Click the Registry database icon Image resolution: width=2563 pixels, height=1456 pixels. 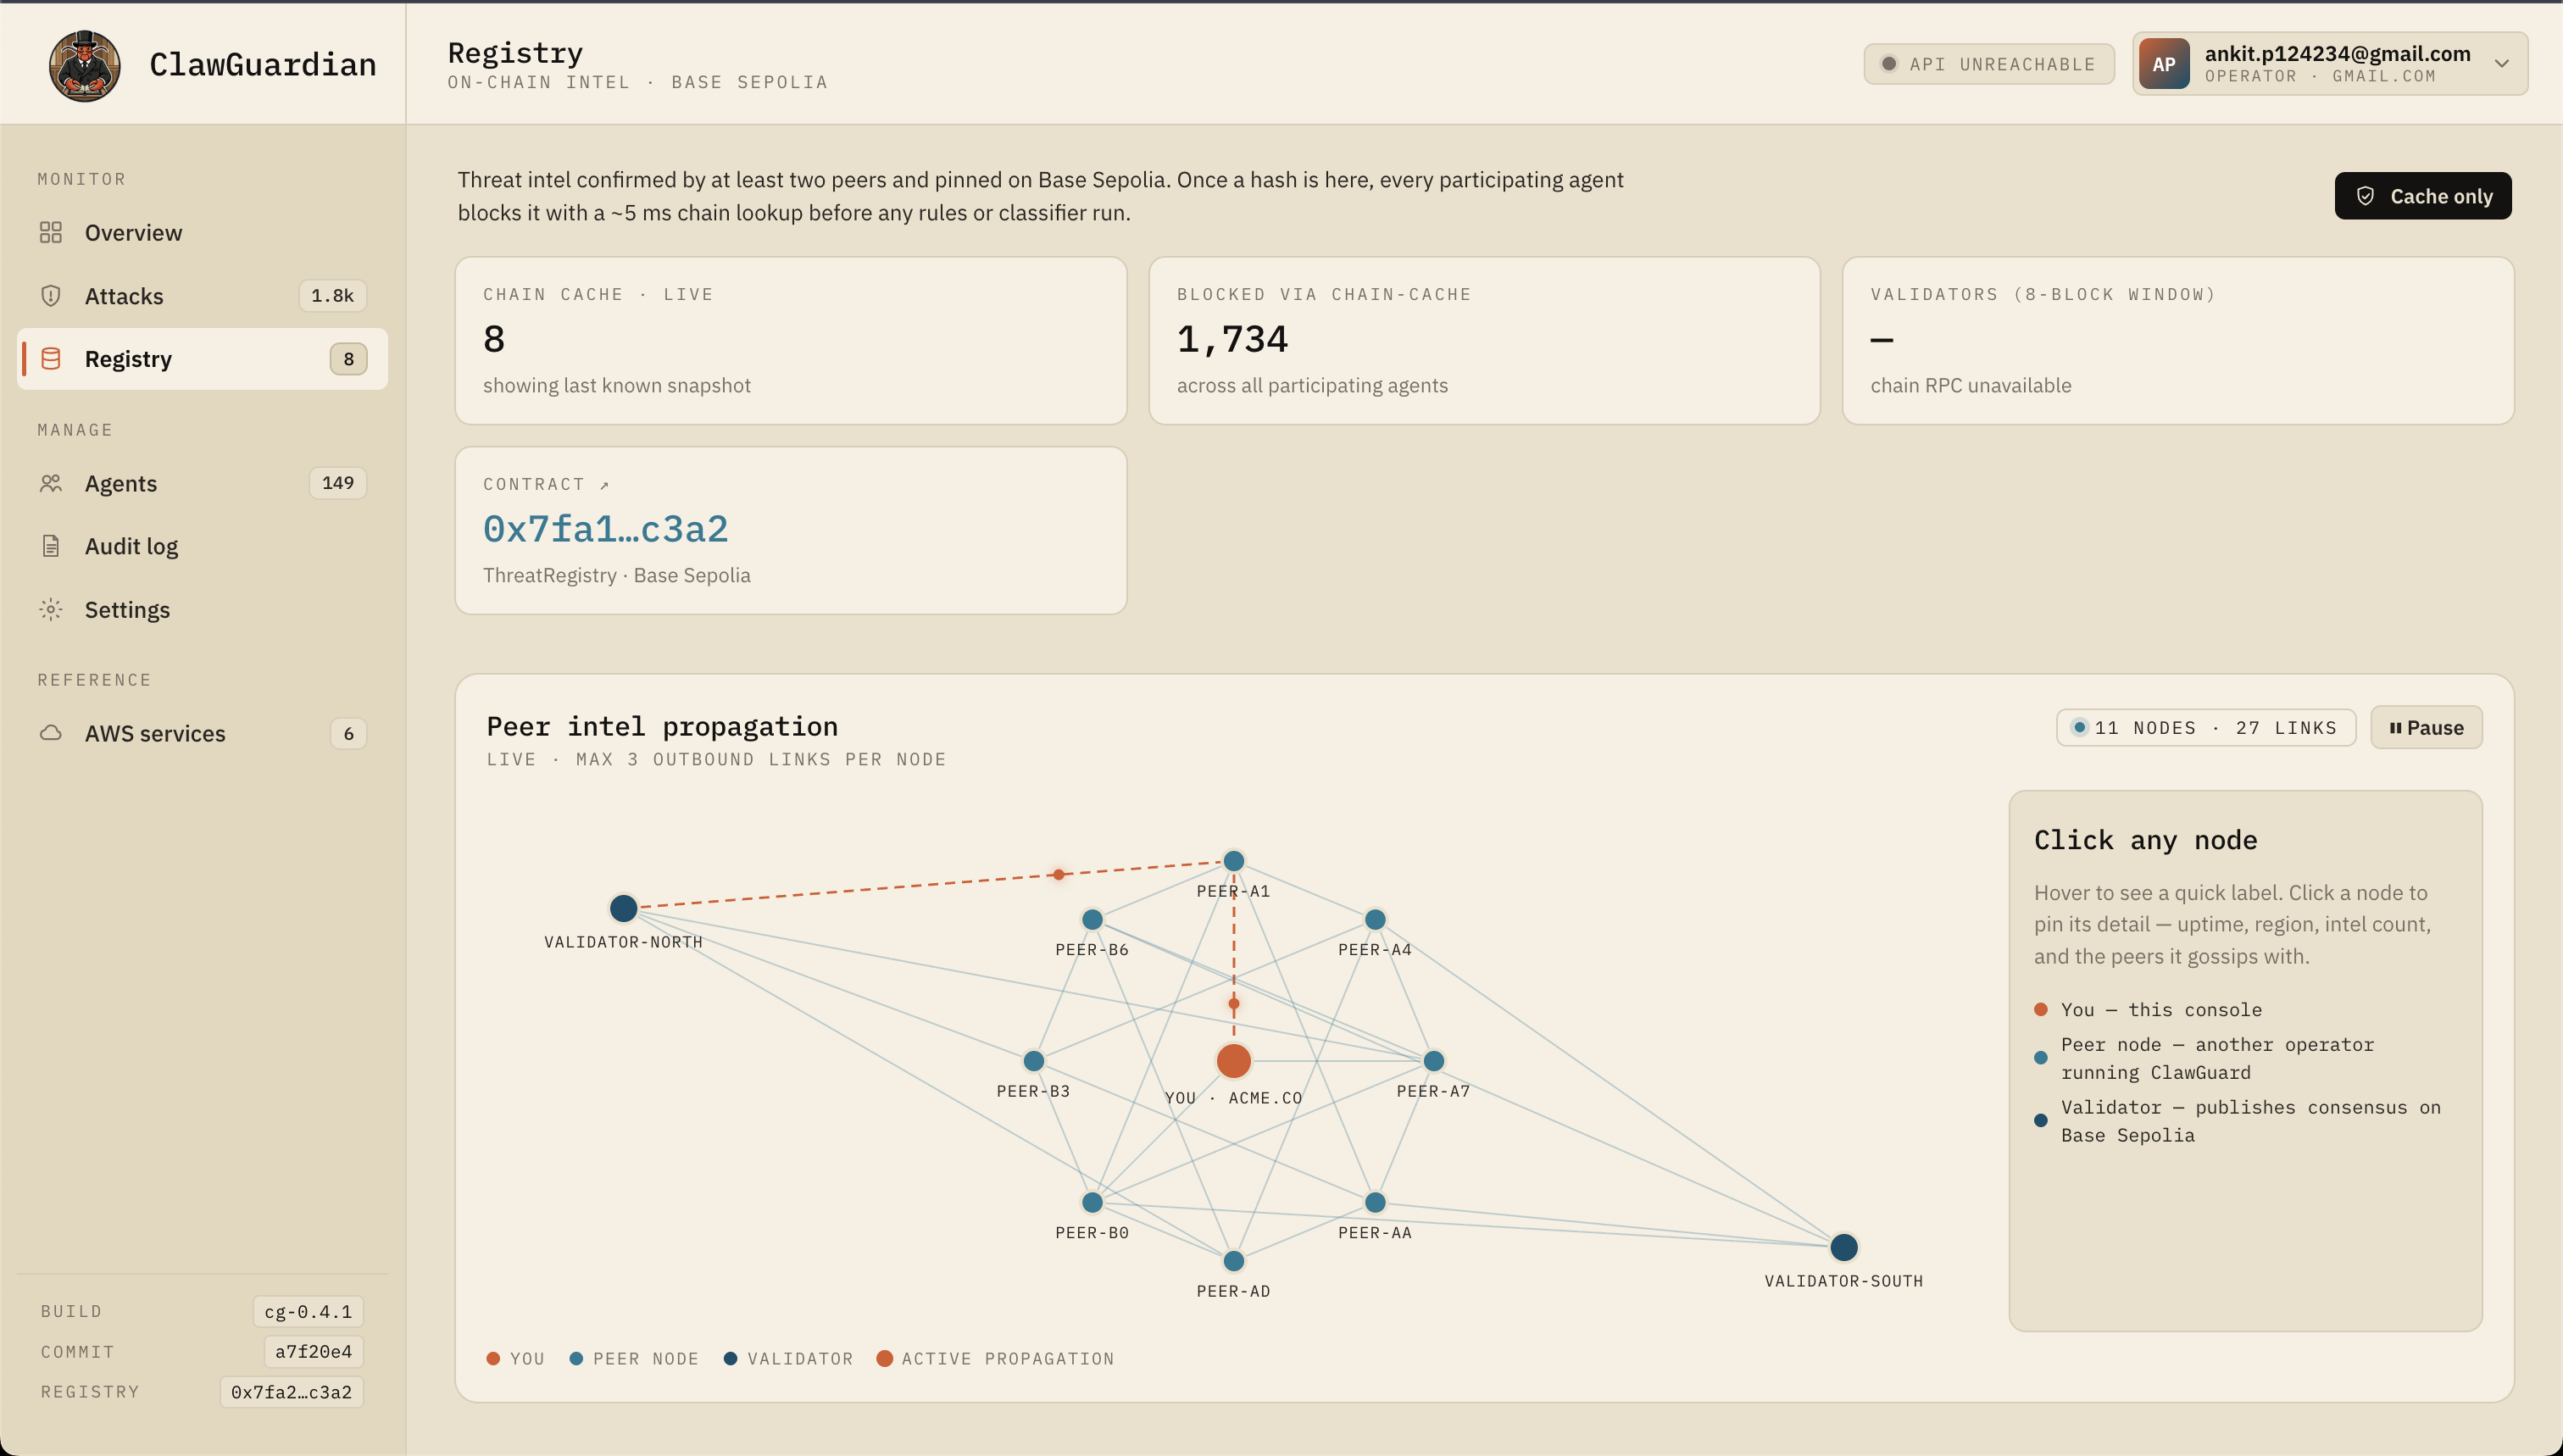51,359
